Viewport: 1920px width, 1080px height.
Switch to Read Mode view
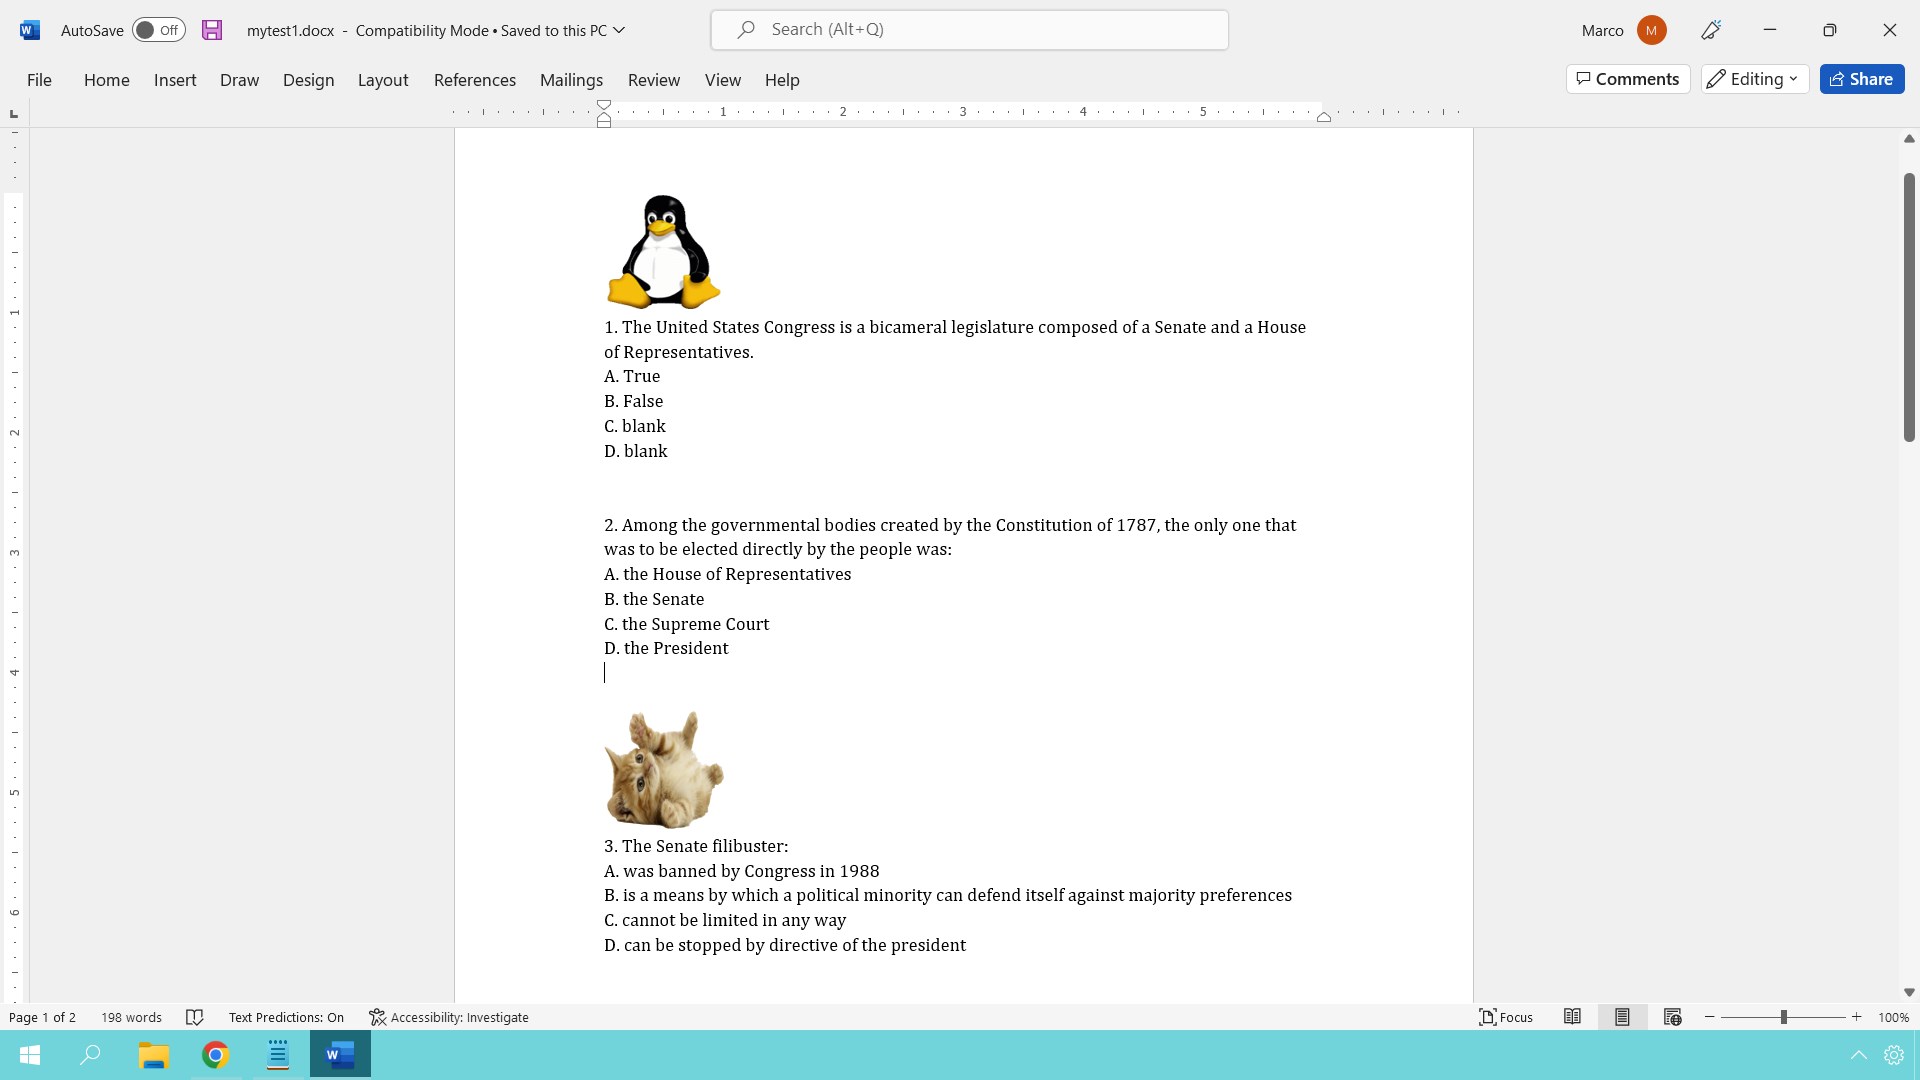[1572, 1017]
